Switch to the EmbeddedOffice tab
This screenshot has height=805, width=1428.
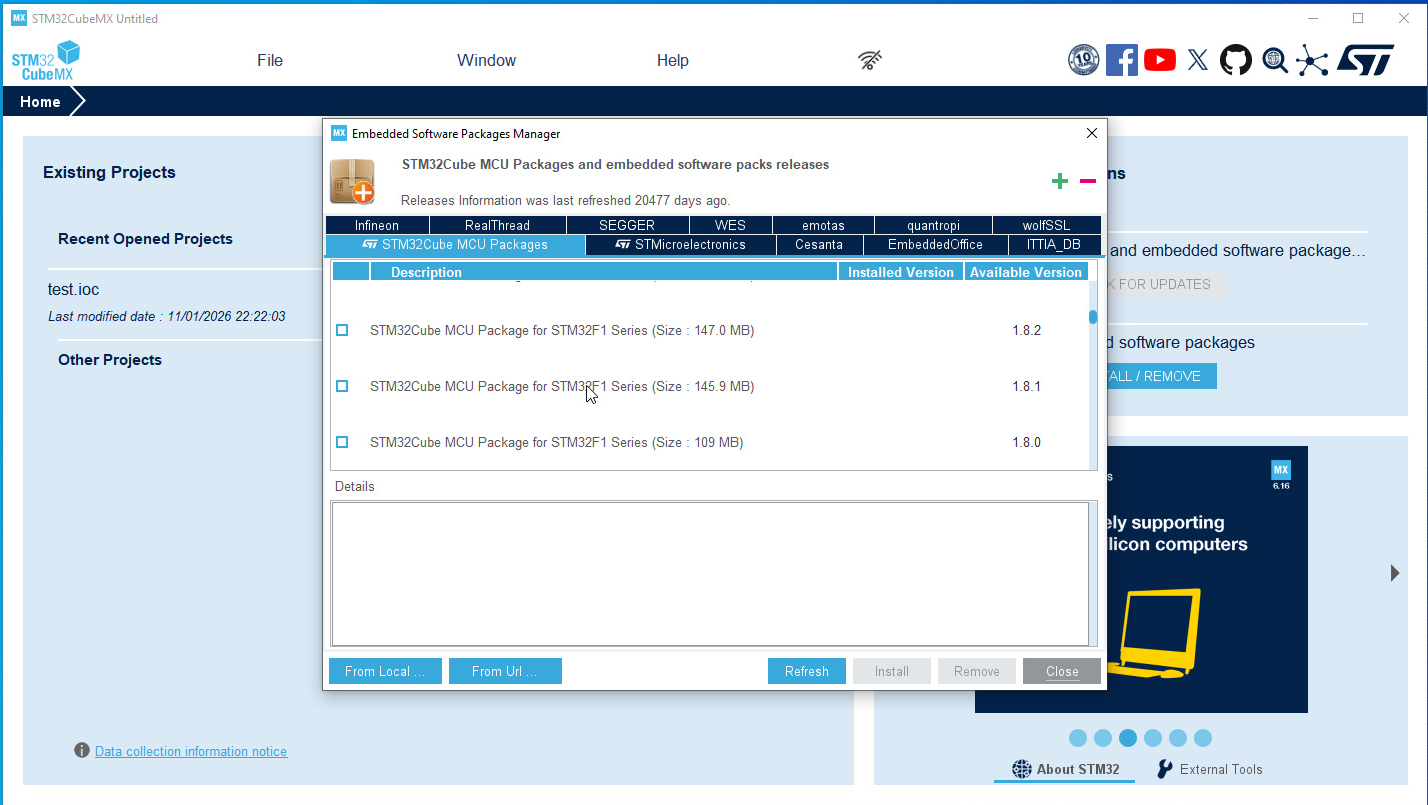(935, 245)
